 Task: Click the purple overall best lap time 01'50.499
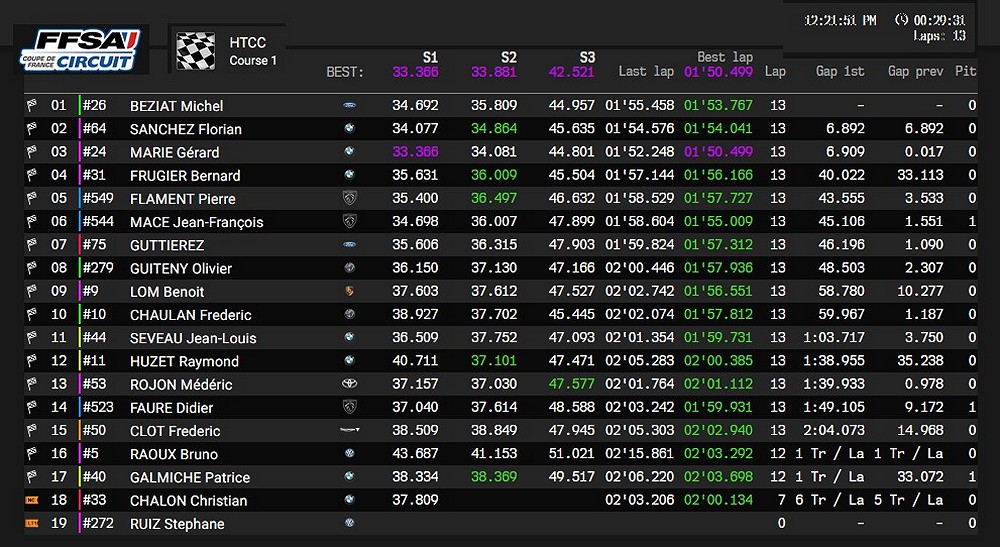(718, 72)
